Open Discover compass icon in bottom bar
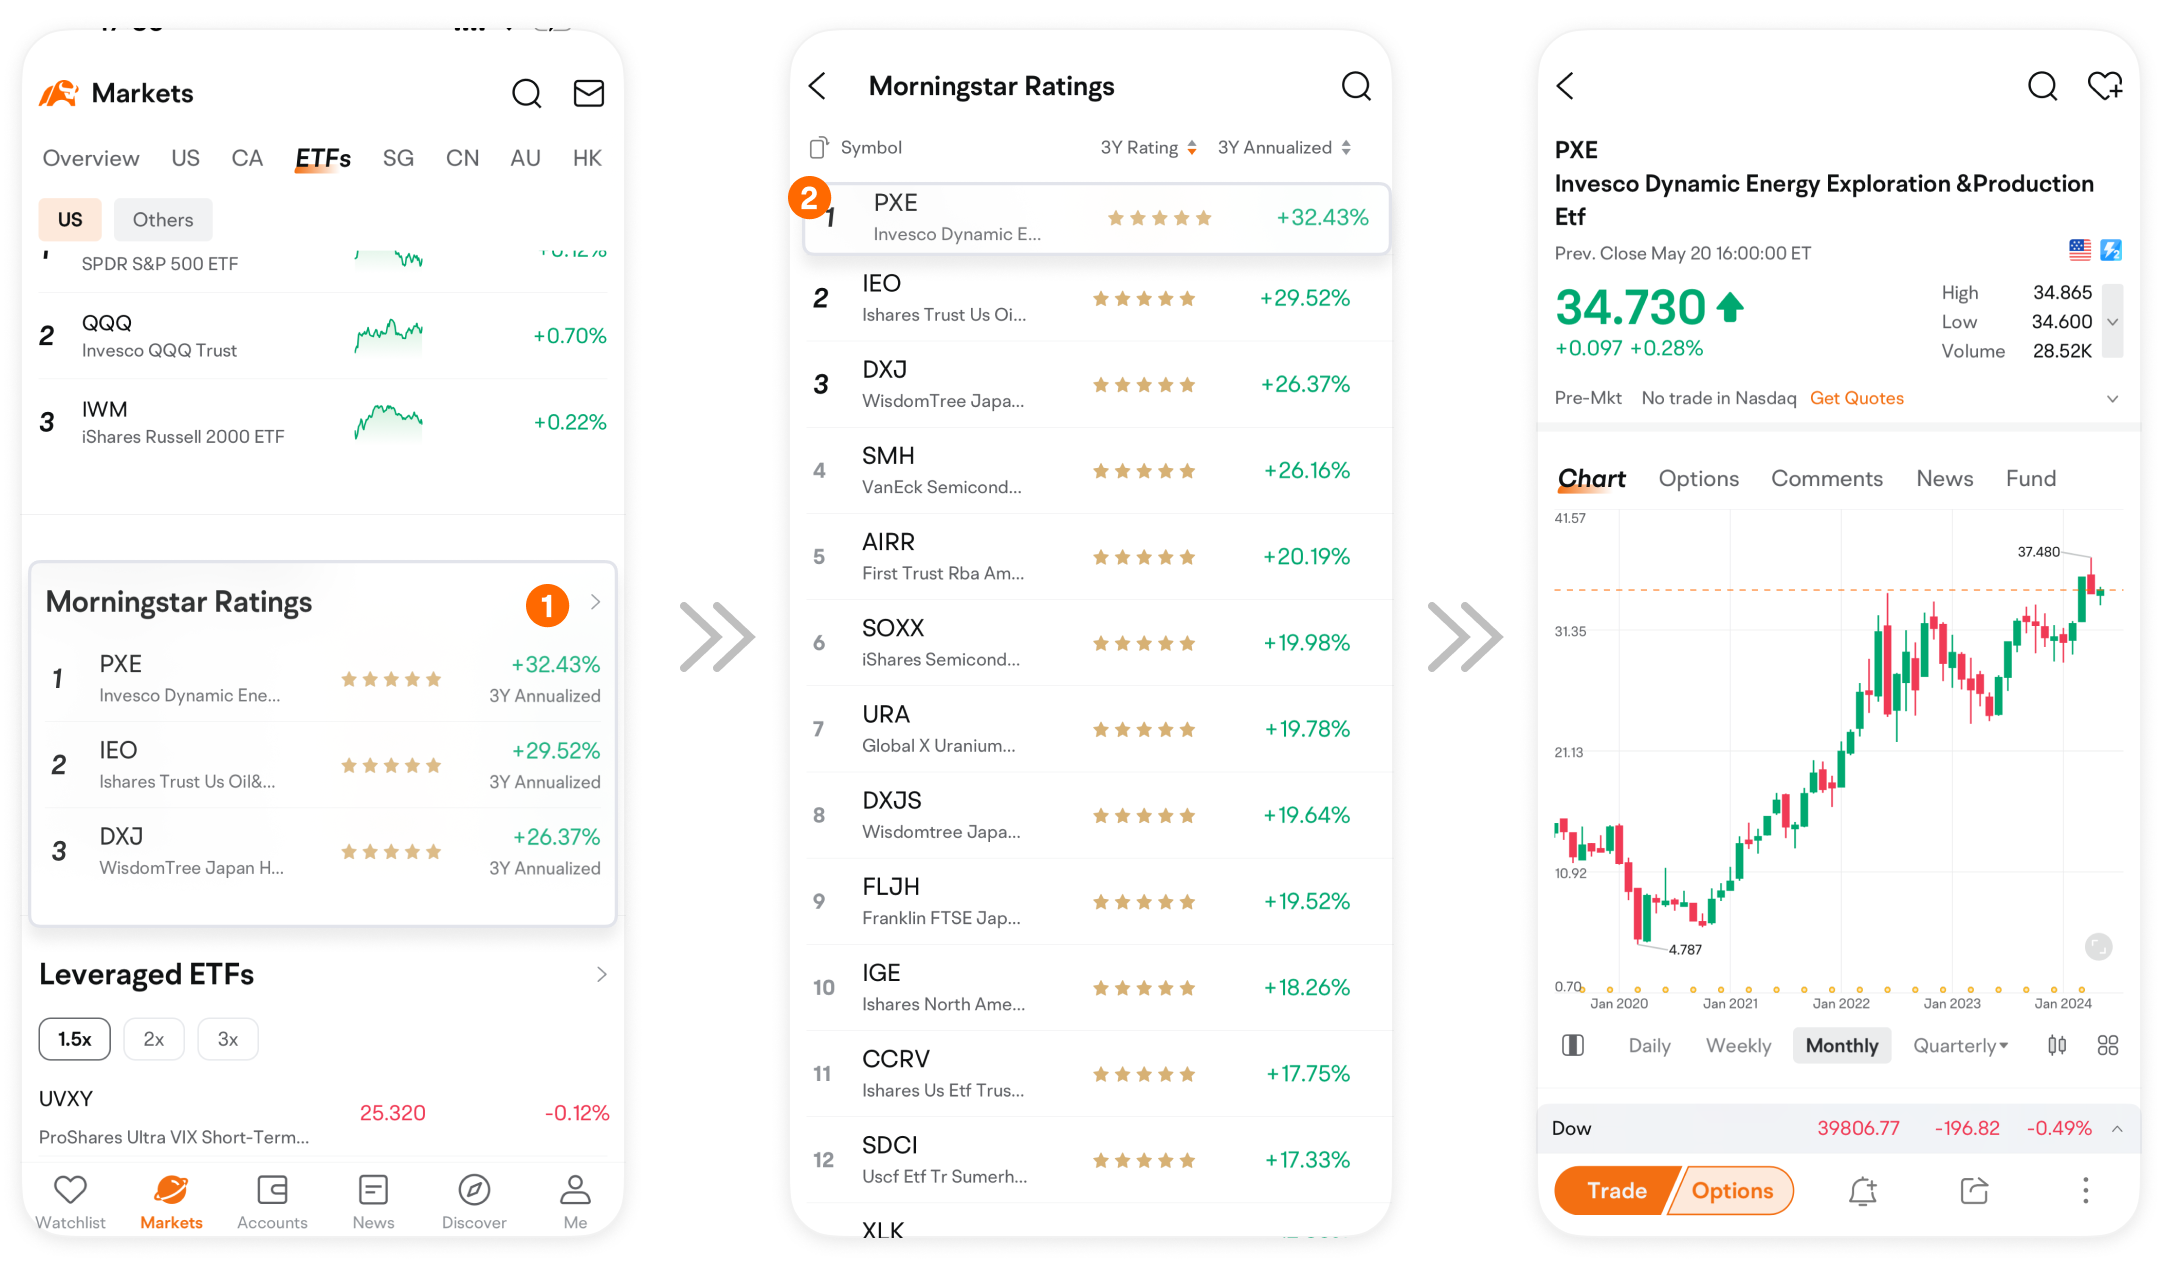2162x1266 pixels. [474, 1190]
